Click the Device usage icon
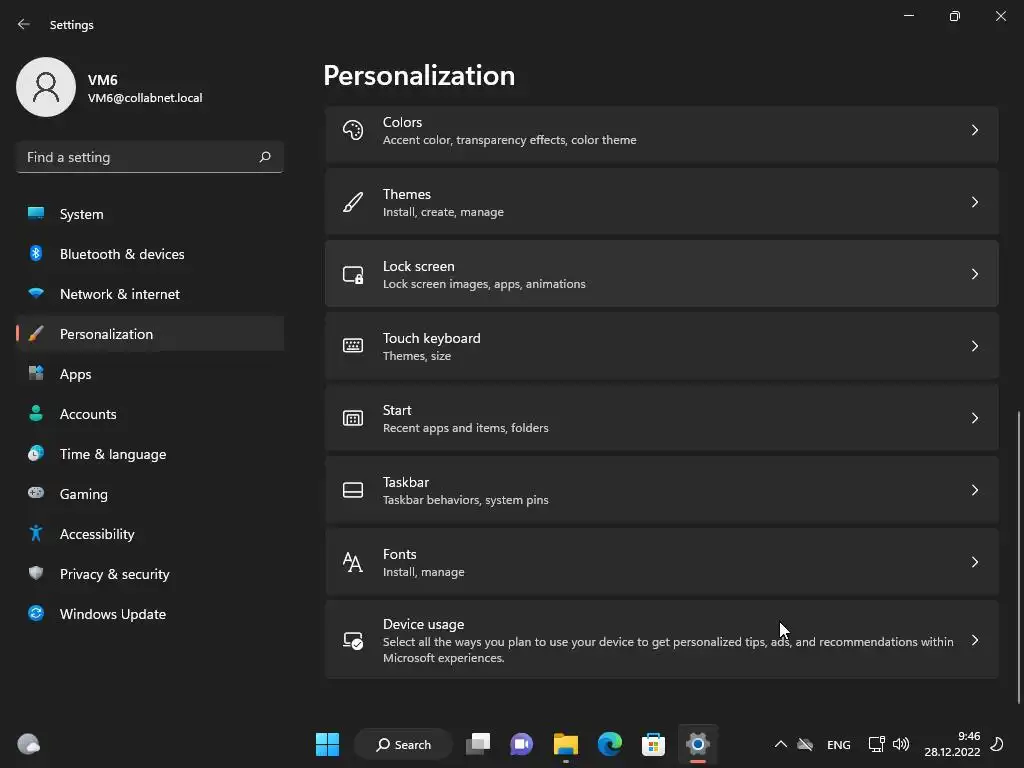1024x768 pixels. 353,640
